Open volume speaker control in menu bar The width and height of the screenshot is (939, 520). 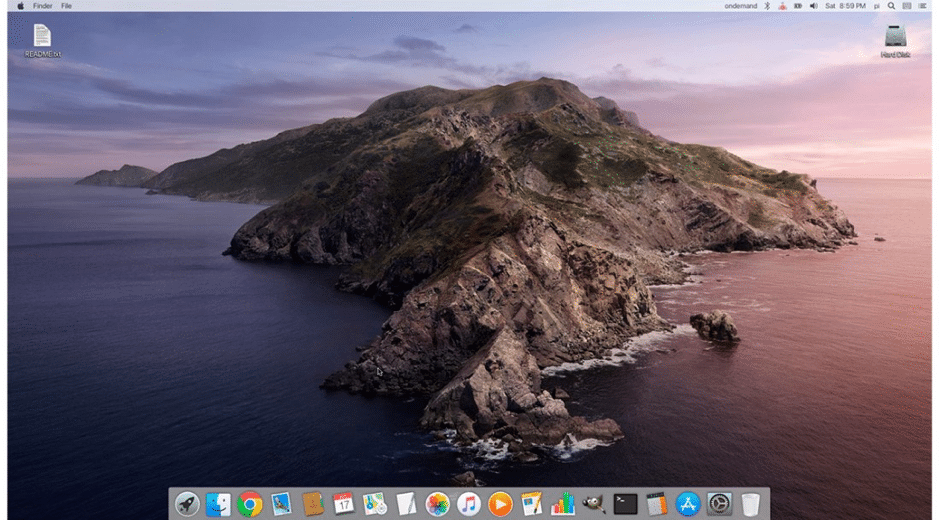(814, 5)
